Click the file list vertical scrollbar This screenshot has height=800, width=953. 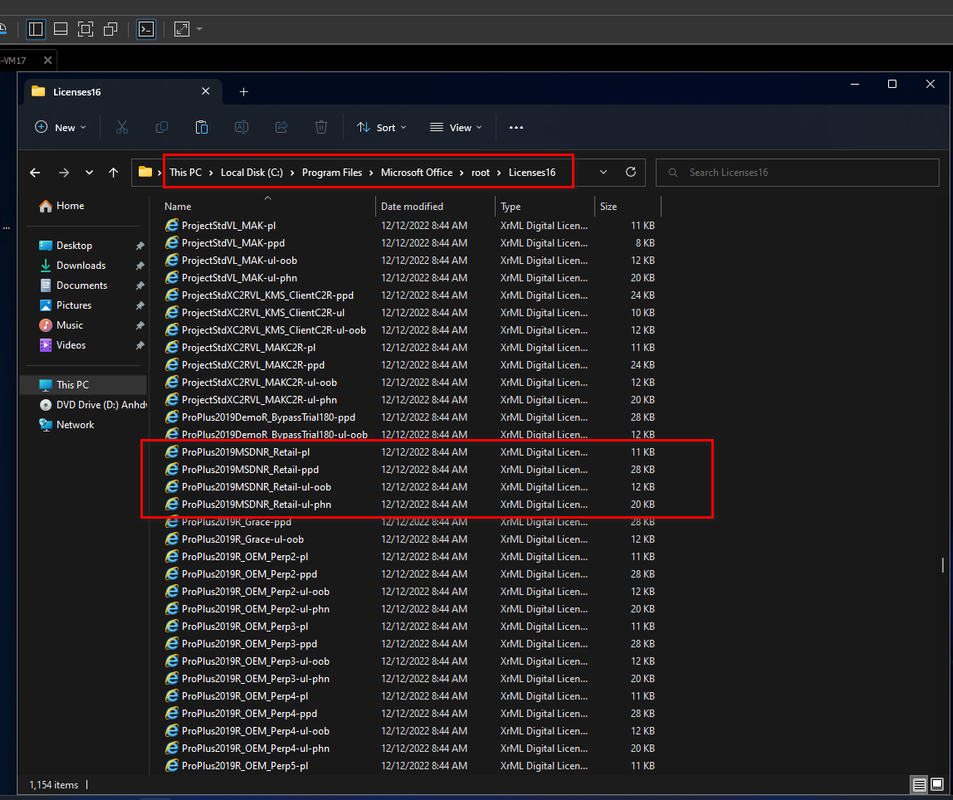click(x=943, y=565)
